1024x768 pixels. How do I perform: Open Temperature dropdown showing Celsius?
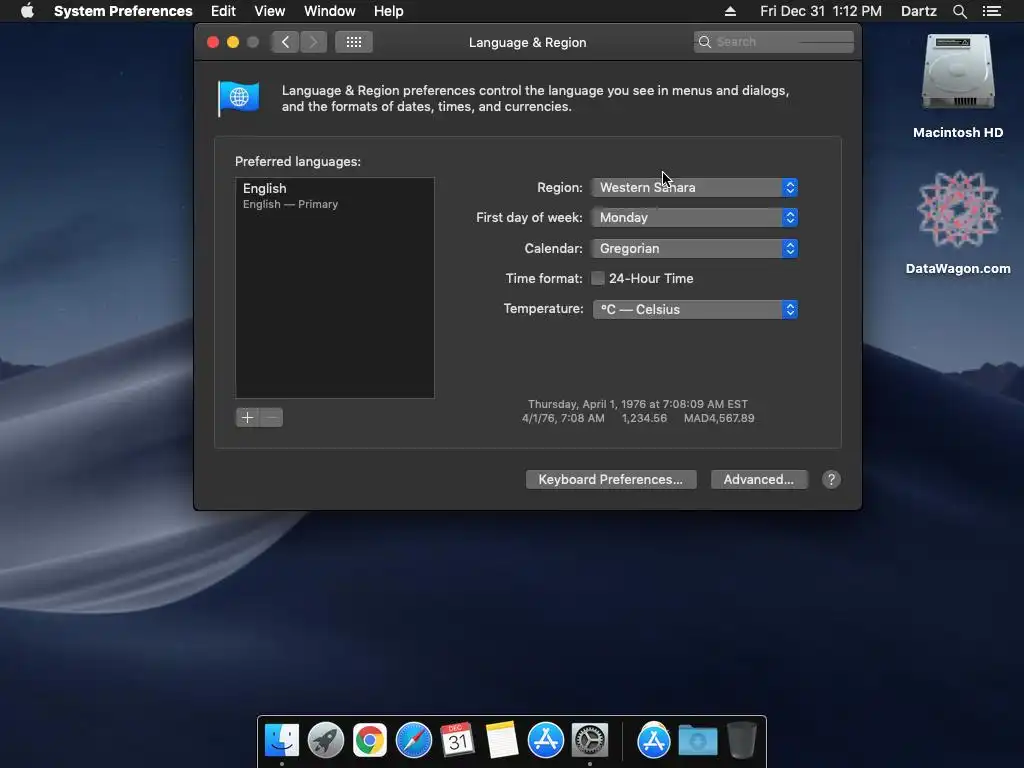[694, 309]
